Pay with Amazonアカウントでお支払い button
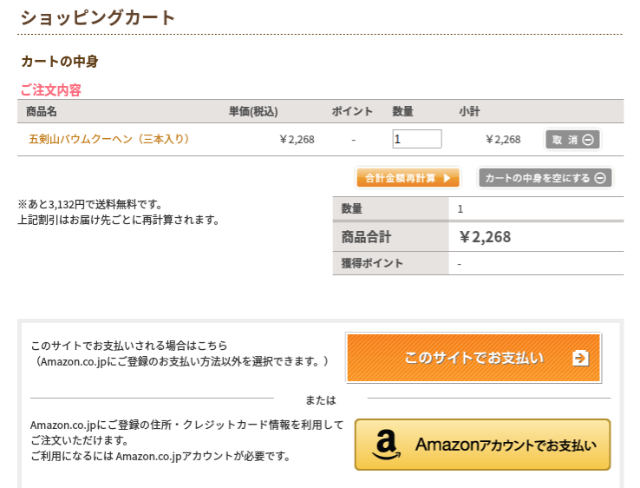640x488 pixels. tap(482, 445)
